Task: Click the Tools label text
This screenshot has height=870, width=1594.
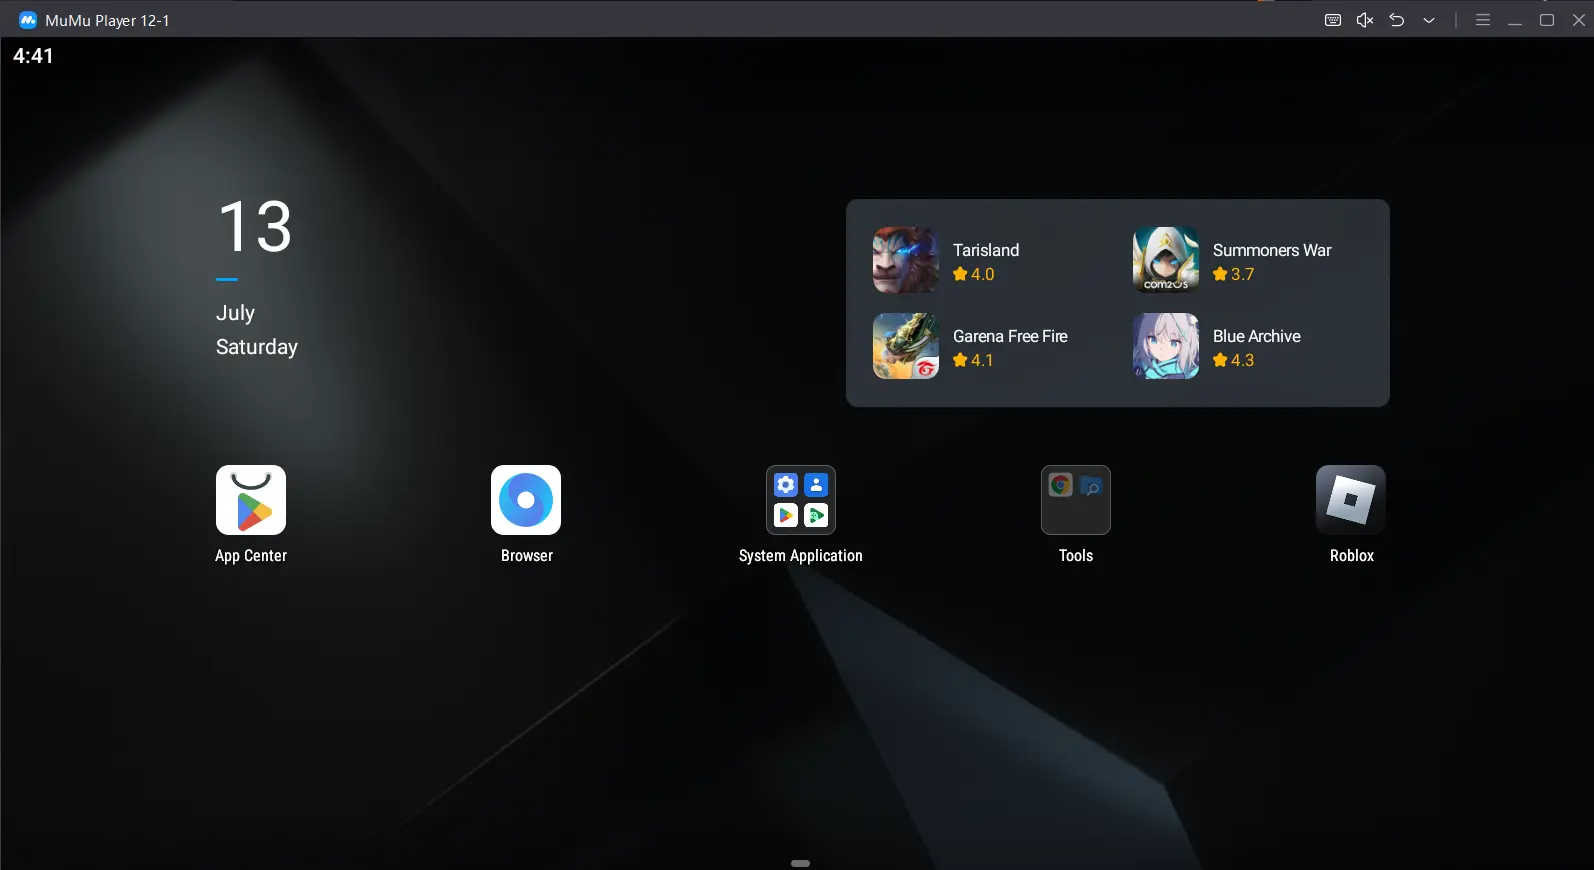Action: pos(1076,556)
